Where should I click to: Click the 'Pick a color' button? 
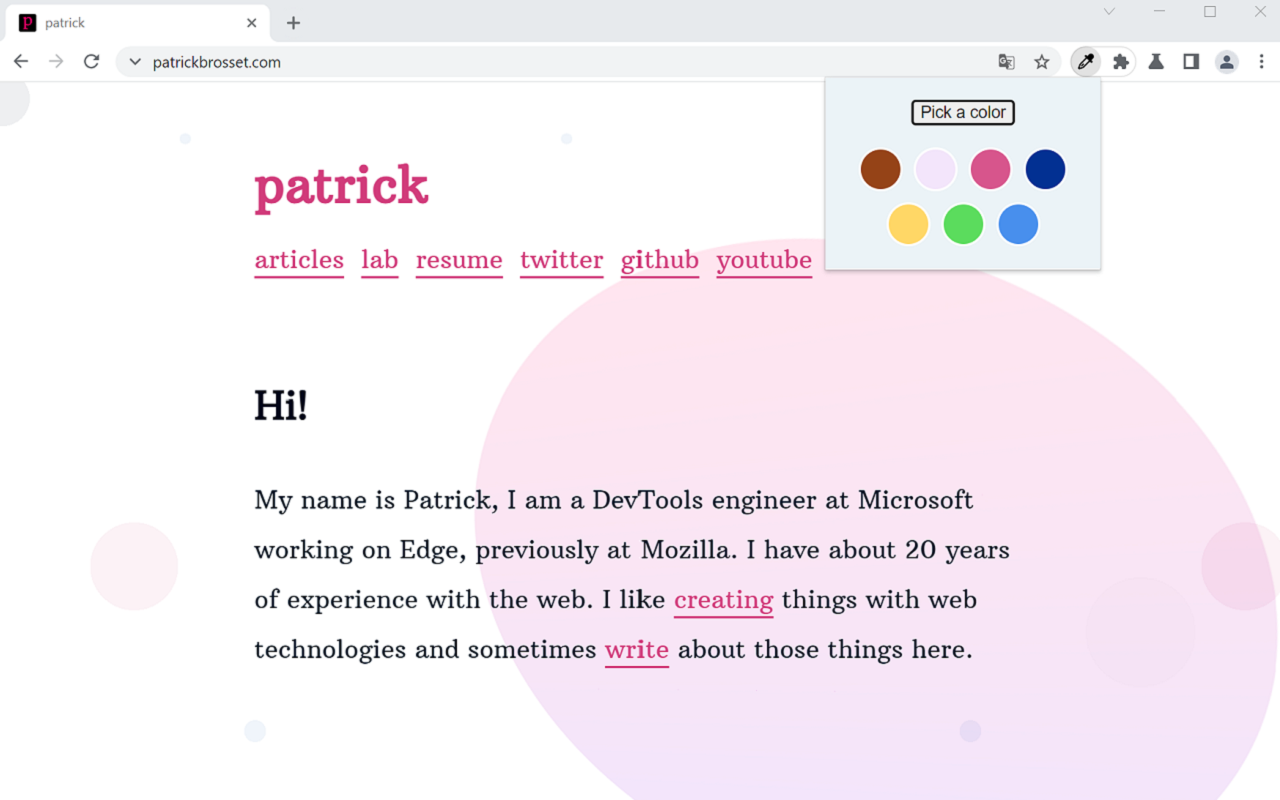[963, 112]
